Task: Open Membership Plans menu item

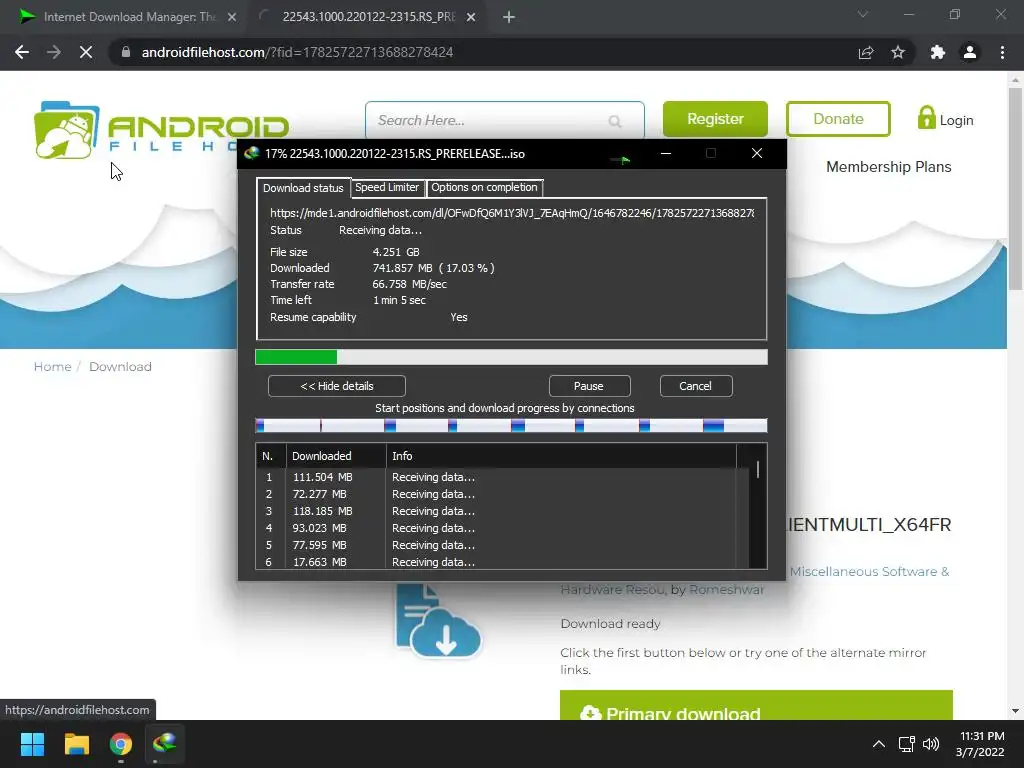Action: point(888,167)
